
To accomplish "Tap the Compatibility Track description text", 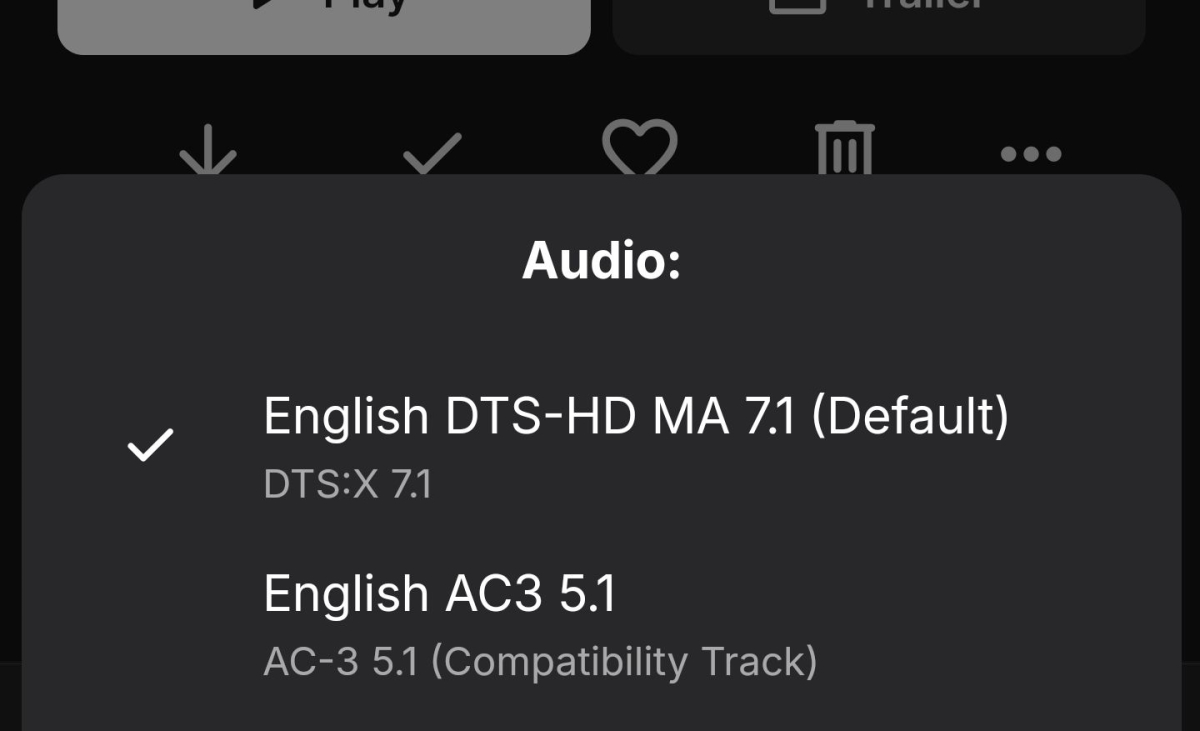I will [x=624, y=662].
